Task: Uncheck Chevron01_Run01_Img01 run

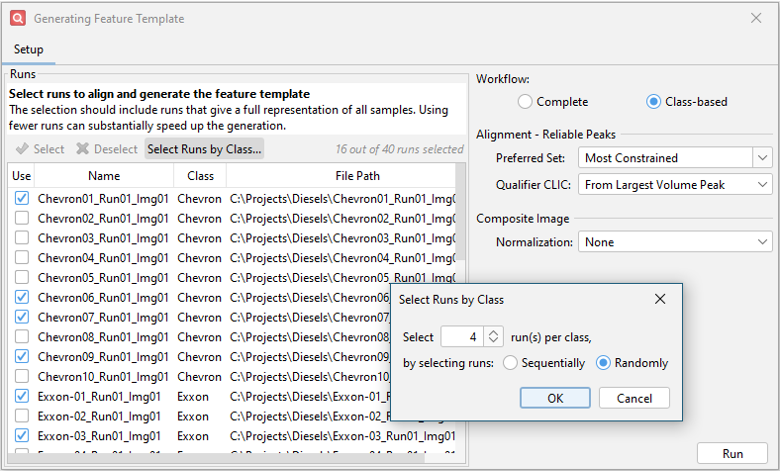Action: coord(21,198)
